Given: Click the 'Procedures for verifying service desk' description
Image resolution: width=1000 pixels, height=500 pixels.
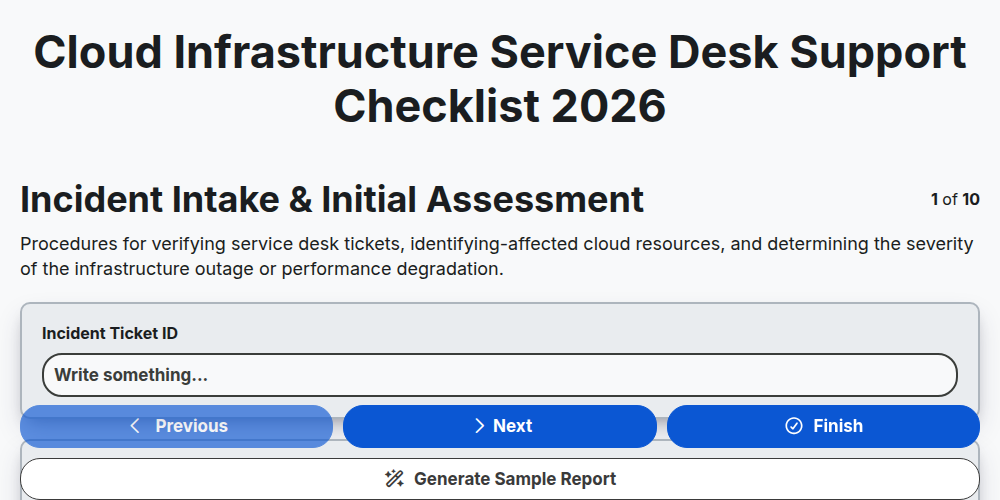Looking at the screenshot, I should point(497,256).
